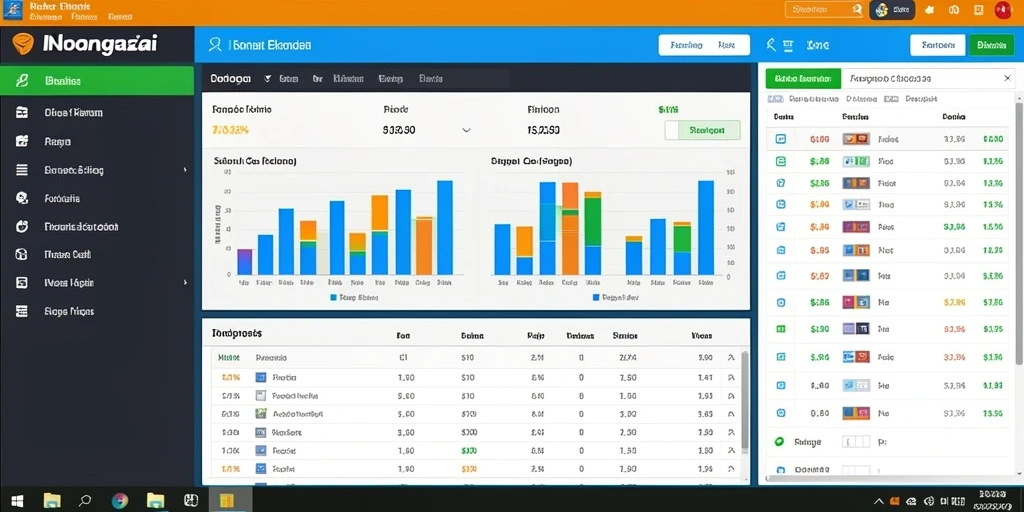Select the green tab in the right panel
Image resolution: width=1024 pixels, height=512 pixels.
(x=803, y=78)
